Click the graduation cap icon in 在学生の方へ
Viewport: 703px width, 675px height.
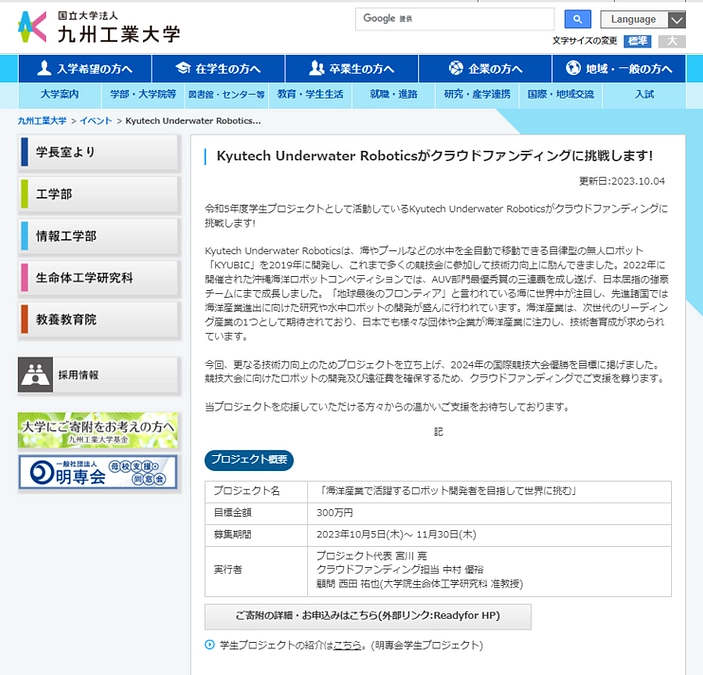pos(183,68)
